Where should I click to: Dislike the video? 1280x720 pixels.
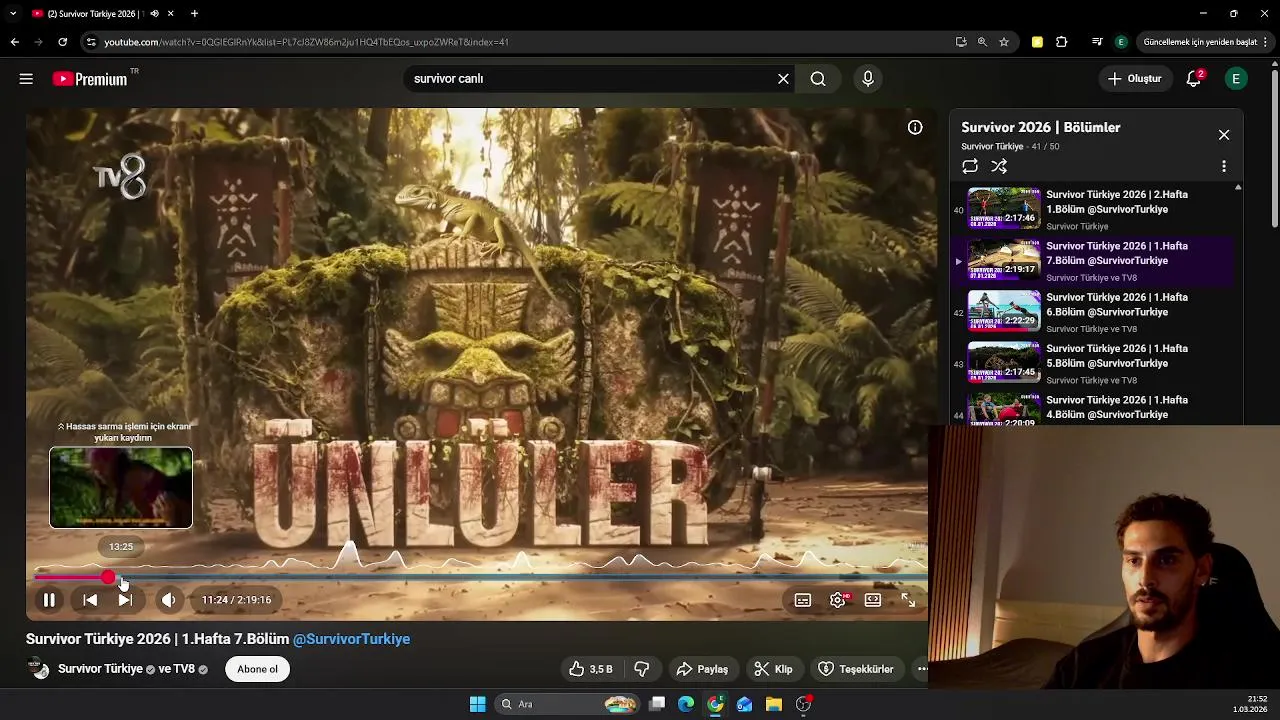(642, 669)
